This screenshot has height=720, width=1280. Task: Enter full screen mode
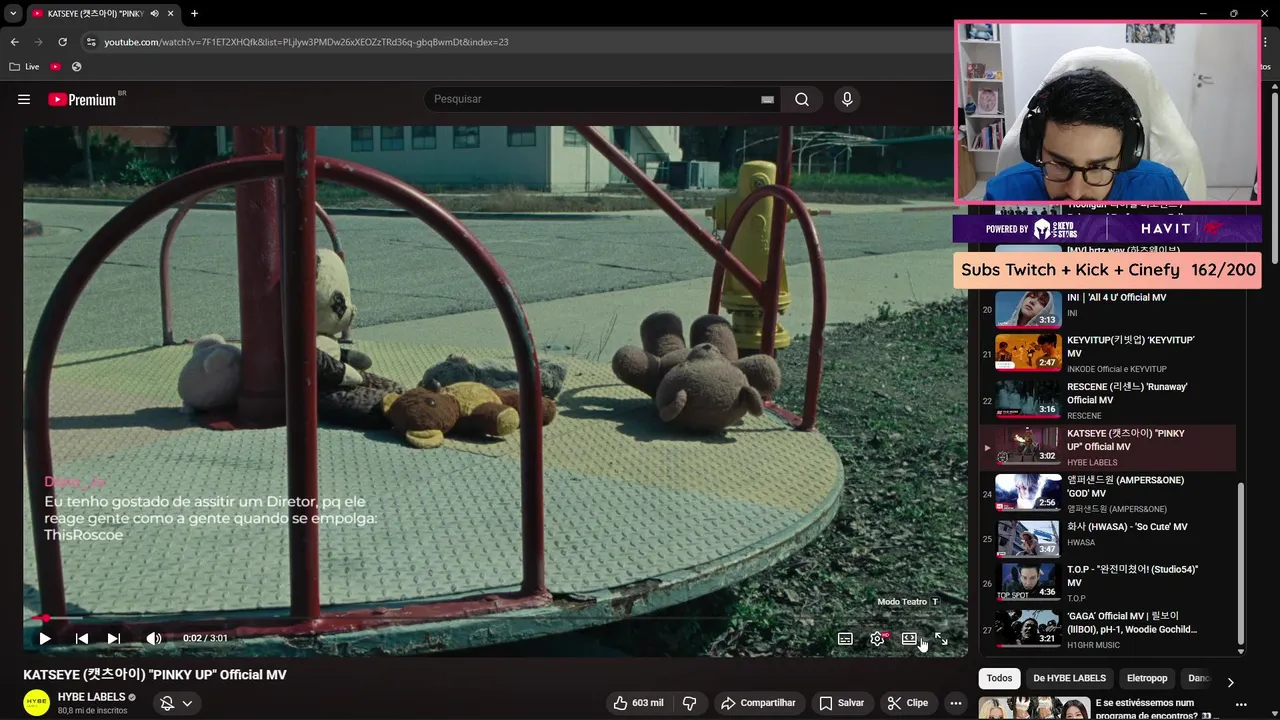(941, 638)
